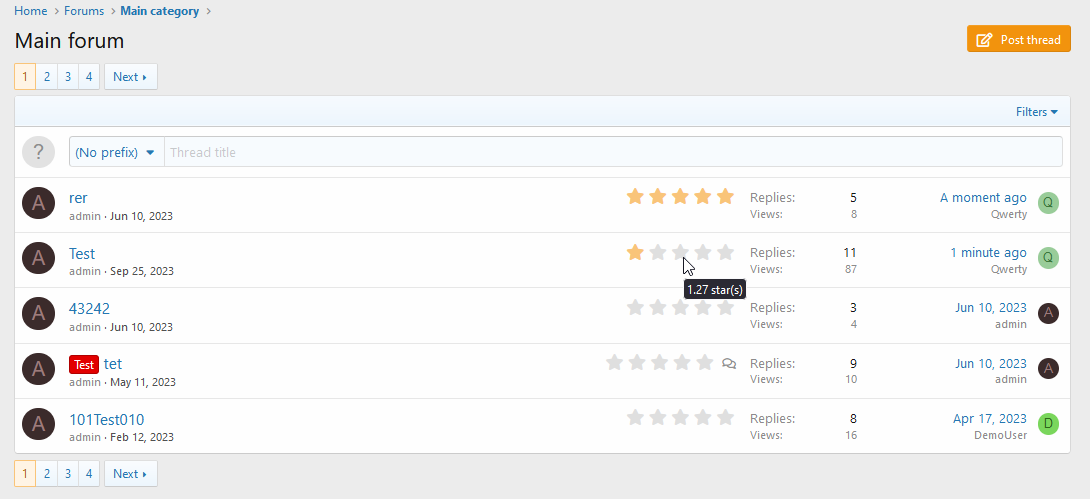This screenshot has width=1090, height=499.
Task: Open '1 minute ago' latest post link
Action: point(989,253)
